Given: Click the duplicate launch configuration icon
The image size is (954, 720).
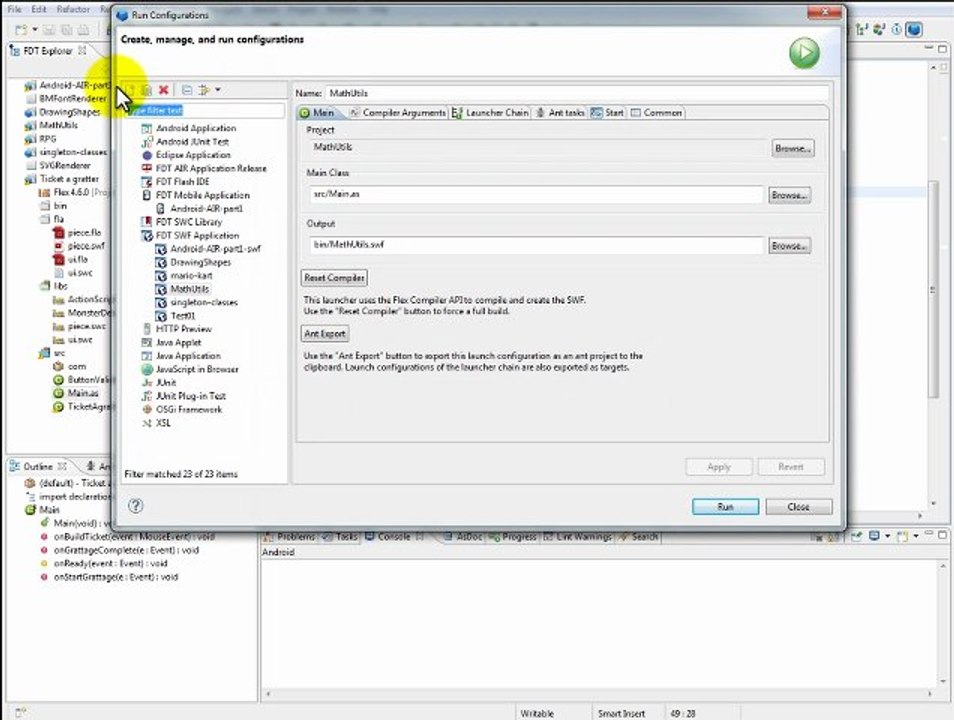Looking at the screenshot, I should click(147, 90).
